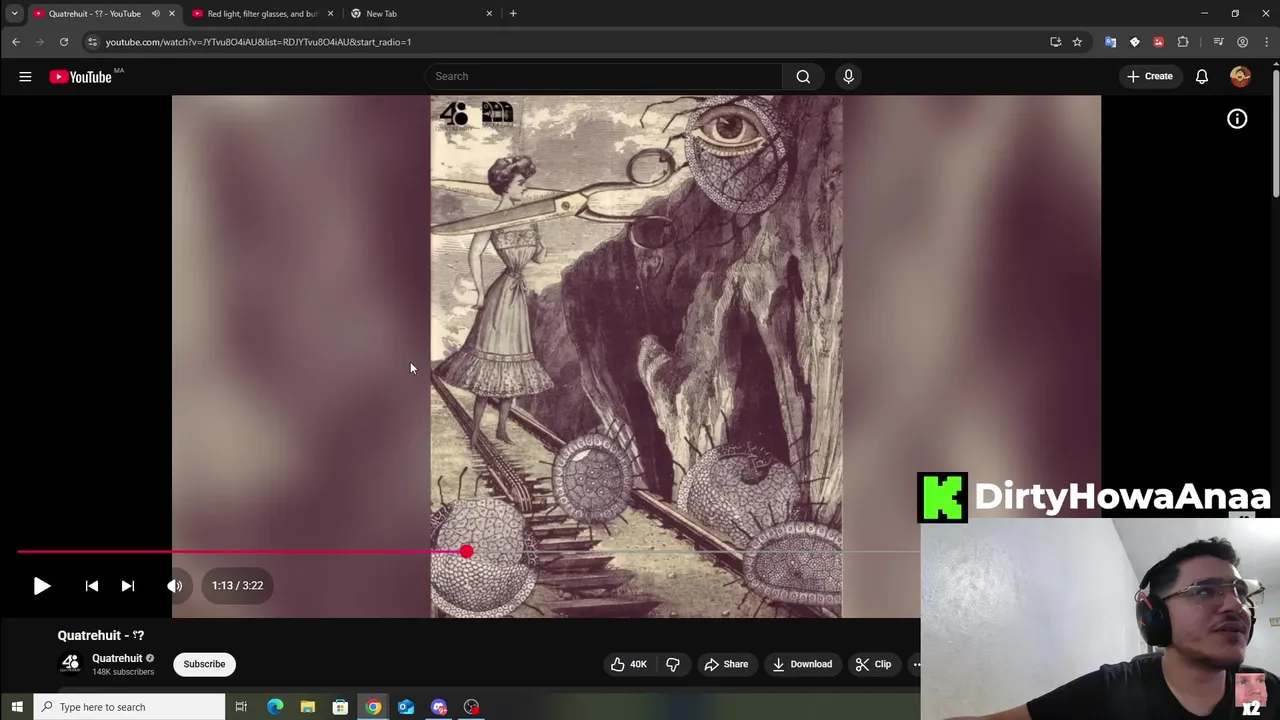Open a new browser tab
Screen dimensions: 1280x720
coord(513,14)
